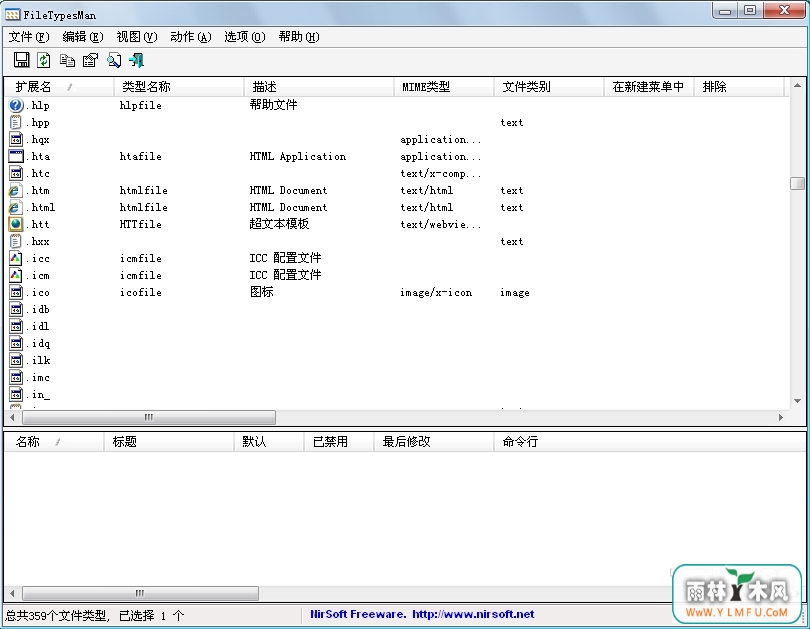Sort lower pane by 最后修改 column
The width and height of the screenshot is (810, 629).
pyautogui.click(x=434, y=442)
